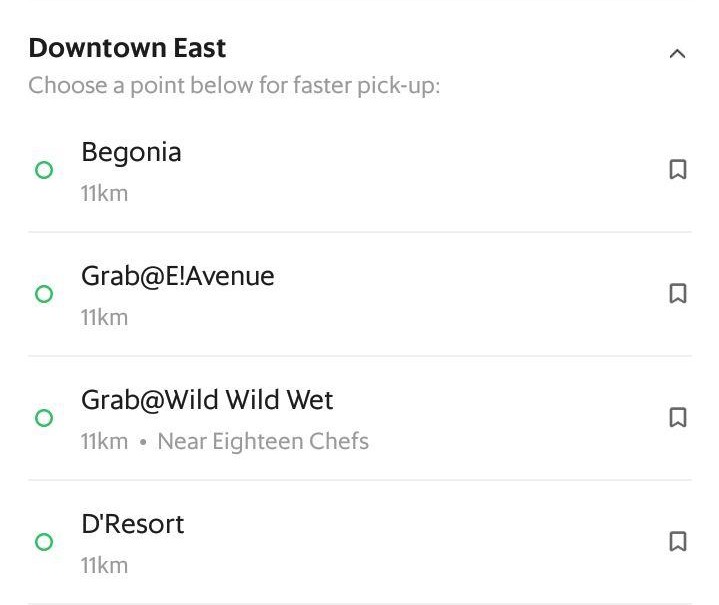Collapse the Downtown East section chevron
This screenshot has height=605, width=719.
677,54
